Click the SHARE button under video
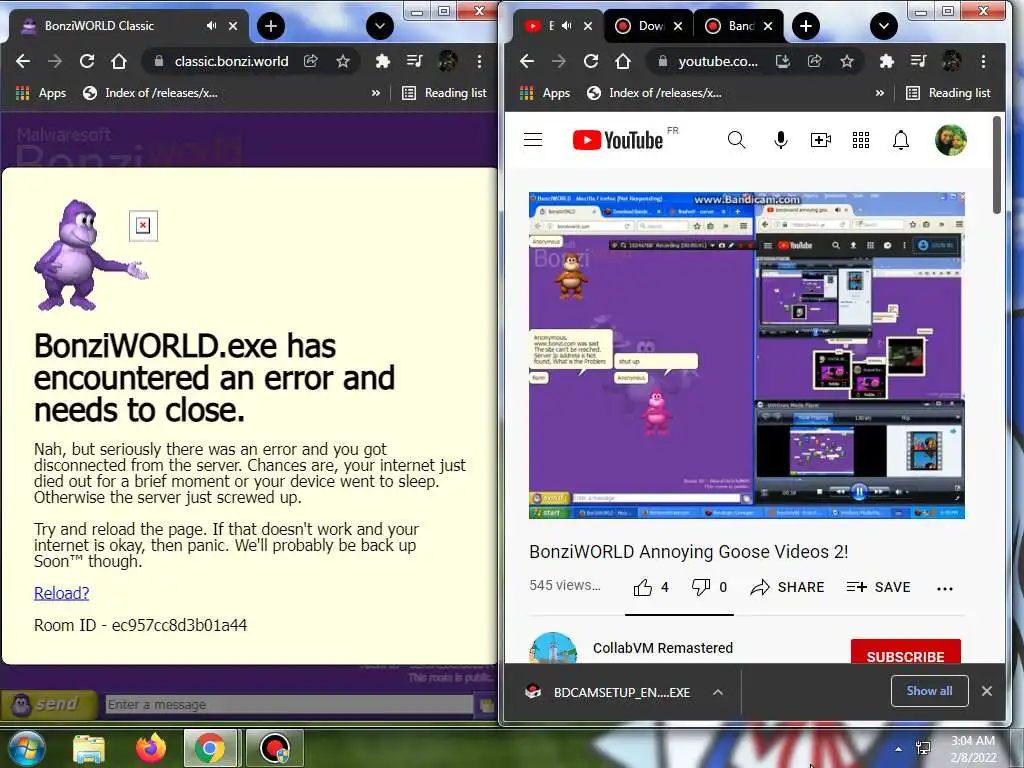Image resolution: width=1024 pixels, height=768 pixels. pyautogui.click(x=787, y=587)
